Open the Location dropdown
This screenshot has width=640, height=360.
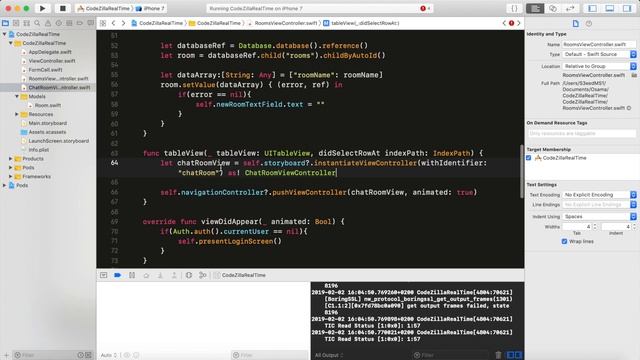click(x=599, y=66)
